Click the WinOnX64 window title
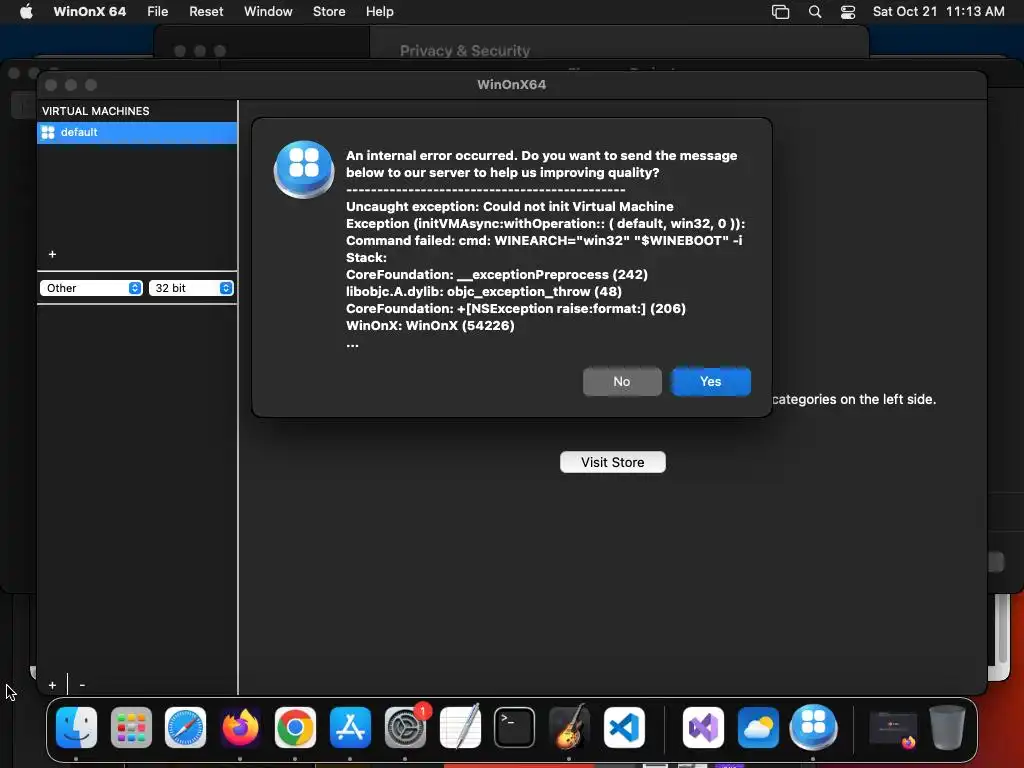The height and width of the screenshot is (768, 1024). (x=511, y=84)
